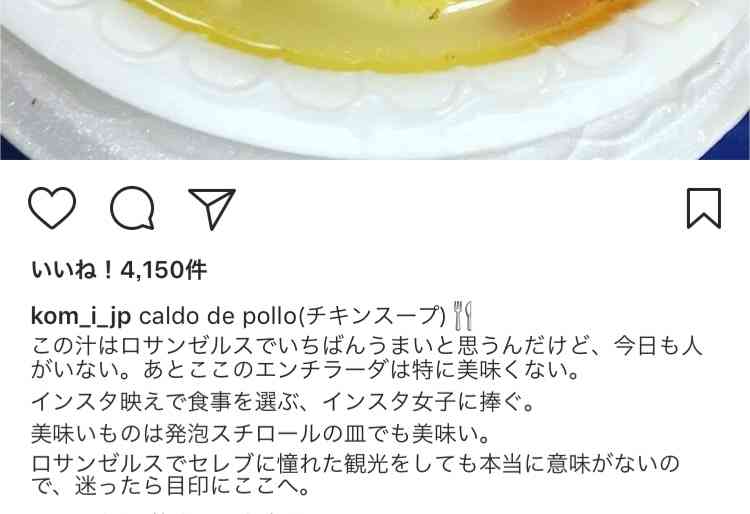Screen dimensions: 750x514
Task: Click the line ロサンゼルスでセレブに憧れた観光
Action: (x=355, y=463)
